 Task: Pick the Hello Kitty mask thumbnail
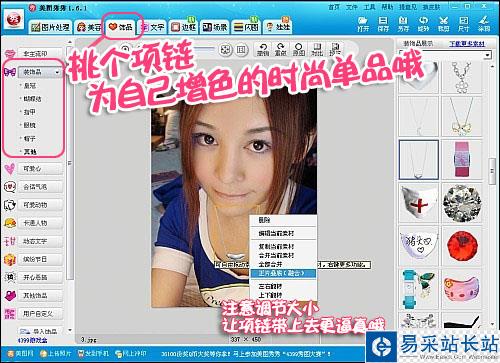point(462,289)
